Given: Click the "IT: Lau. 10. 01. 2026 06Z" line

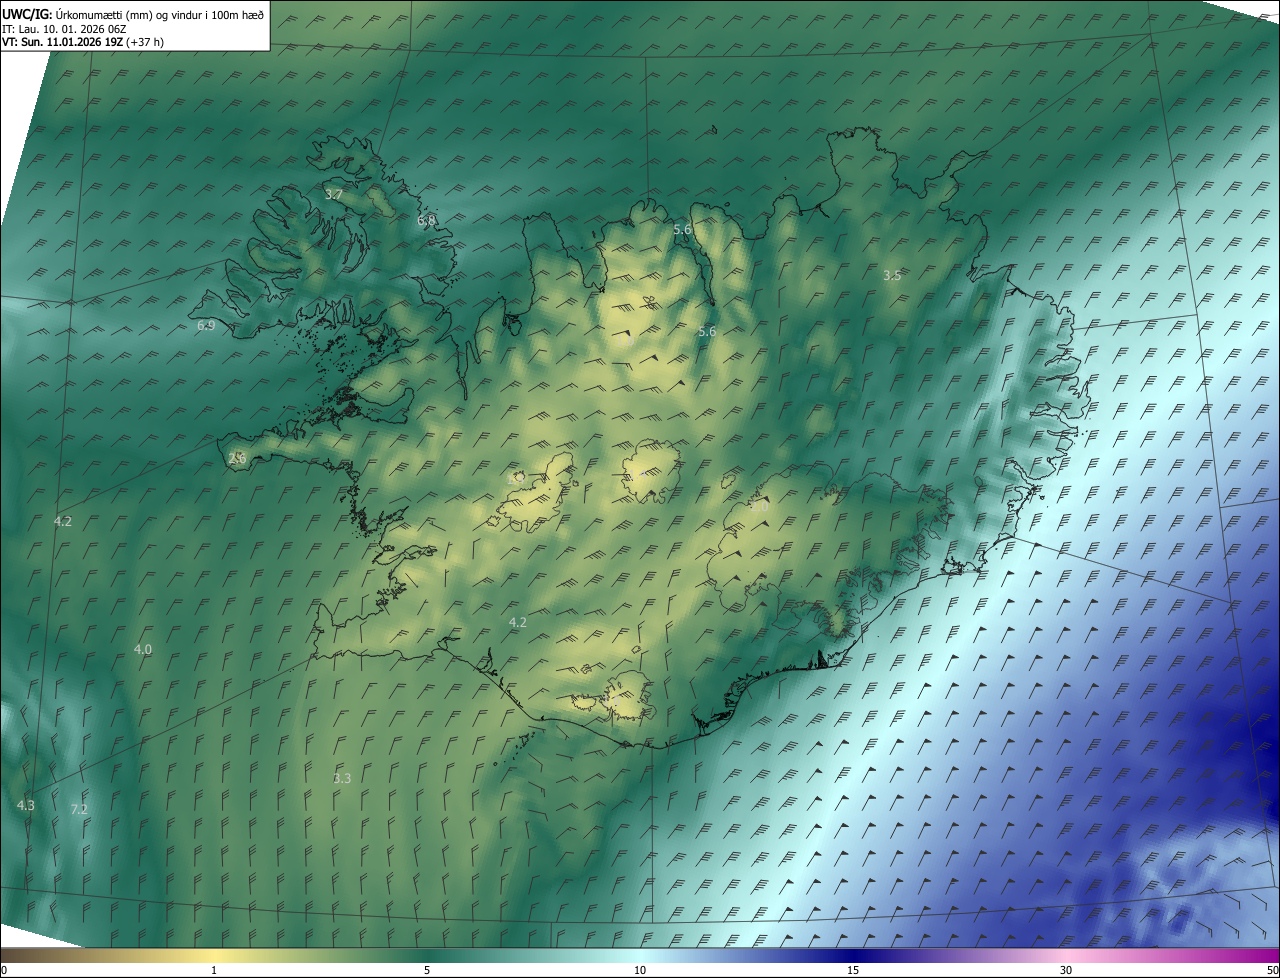Looking at the screenshot, I should point(63,28).
